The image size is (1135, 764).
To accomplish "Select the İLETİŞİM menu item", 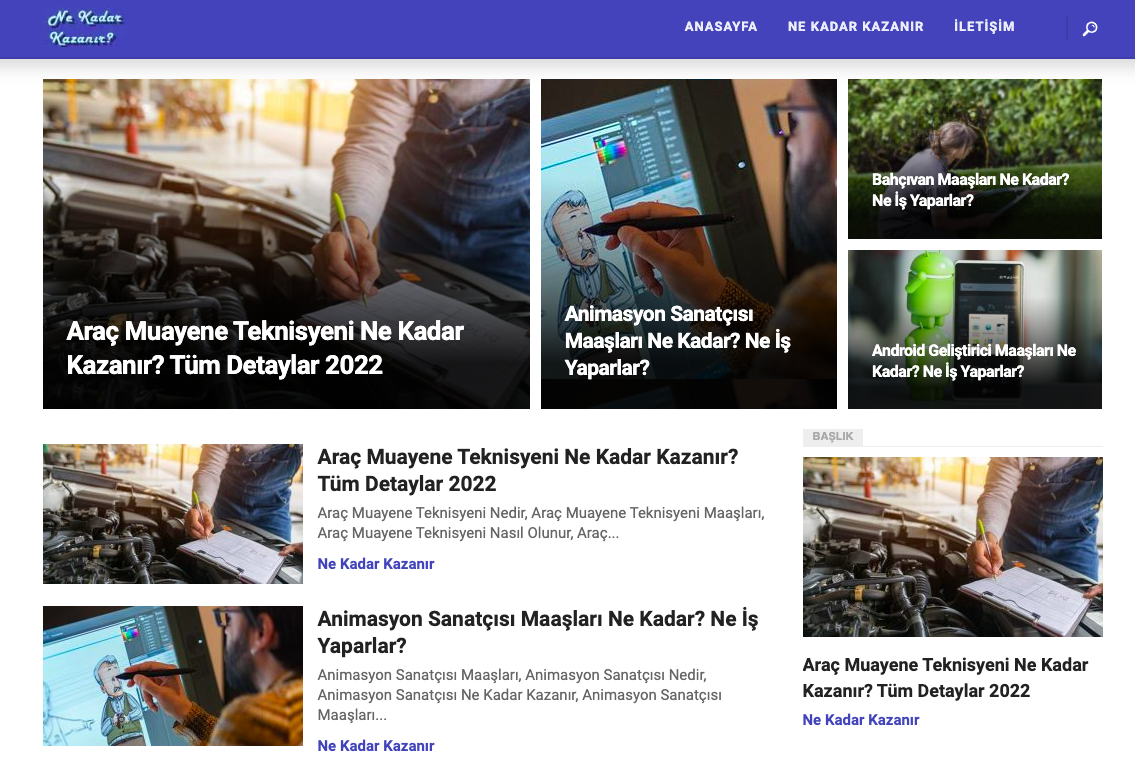I will point(984,27).
